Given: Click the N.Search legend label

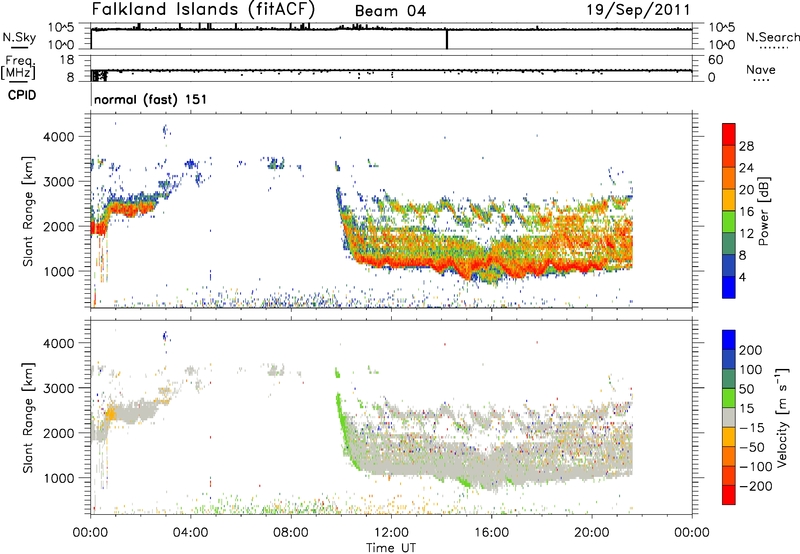Looking at the screenshot, I should click(x=772, y=37).
